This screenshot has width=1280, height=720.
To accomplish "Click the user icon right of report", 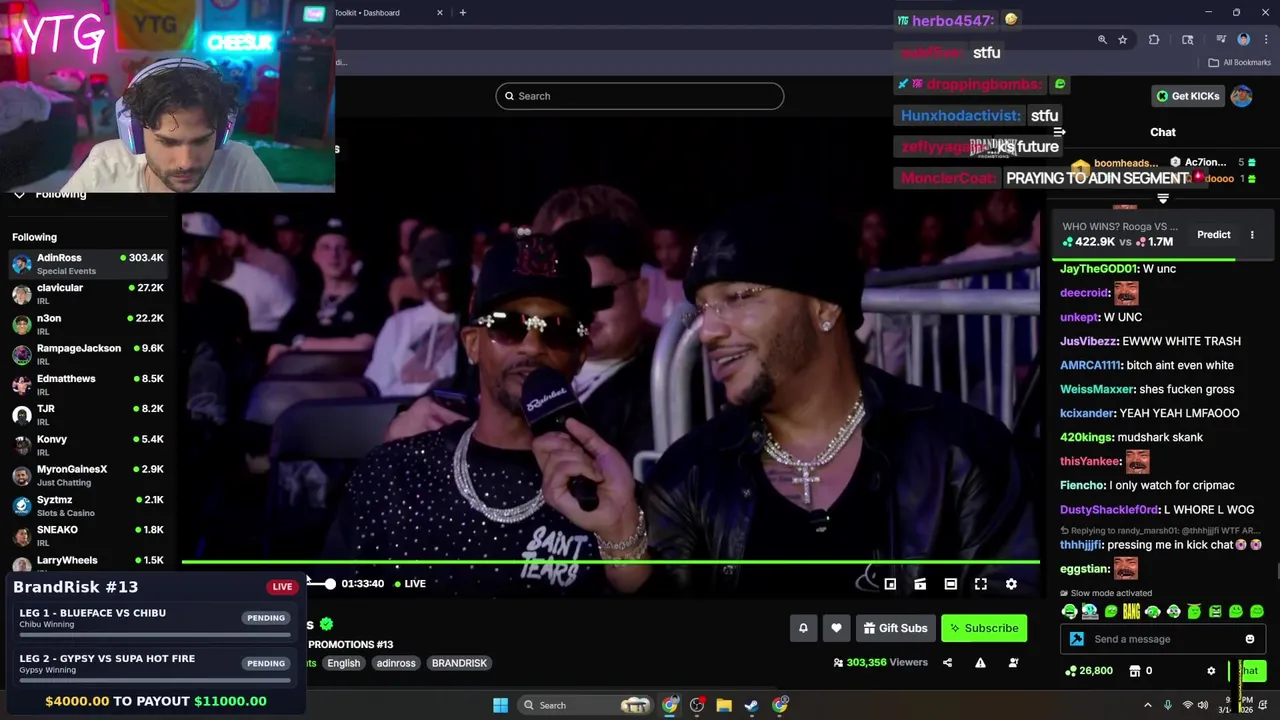I will click(1013, 662).
